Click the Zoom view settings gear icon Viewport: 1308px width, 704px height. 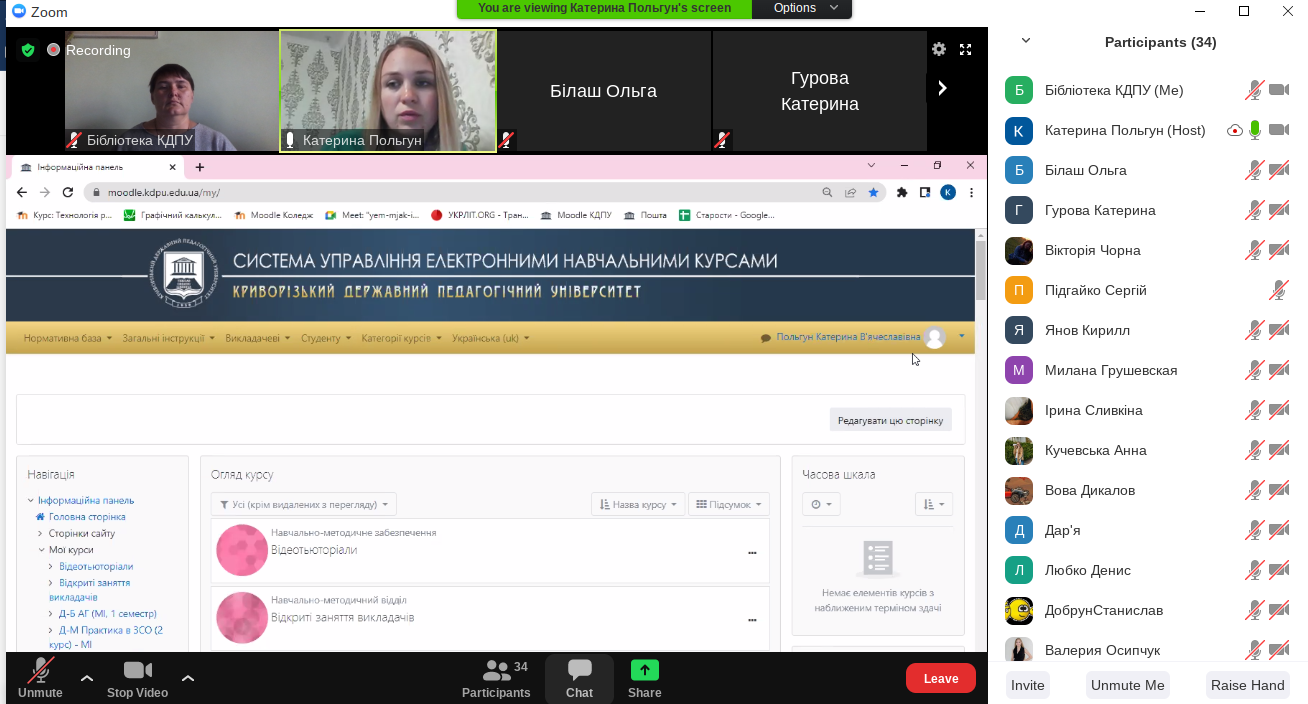[x=938, y=49]
